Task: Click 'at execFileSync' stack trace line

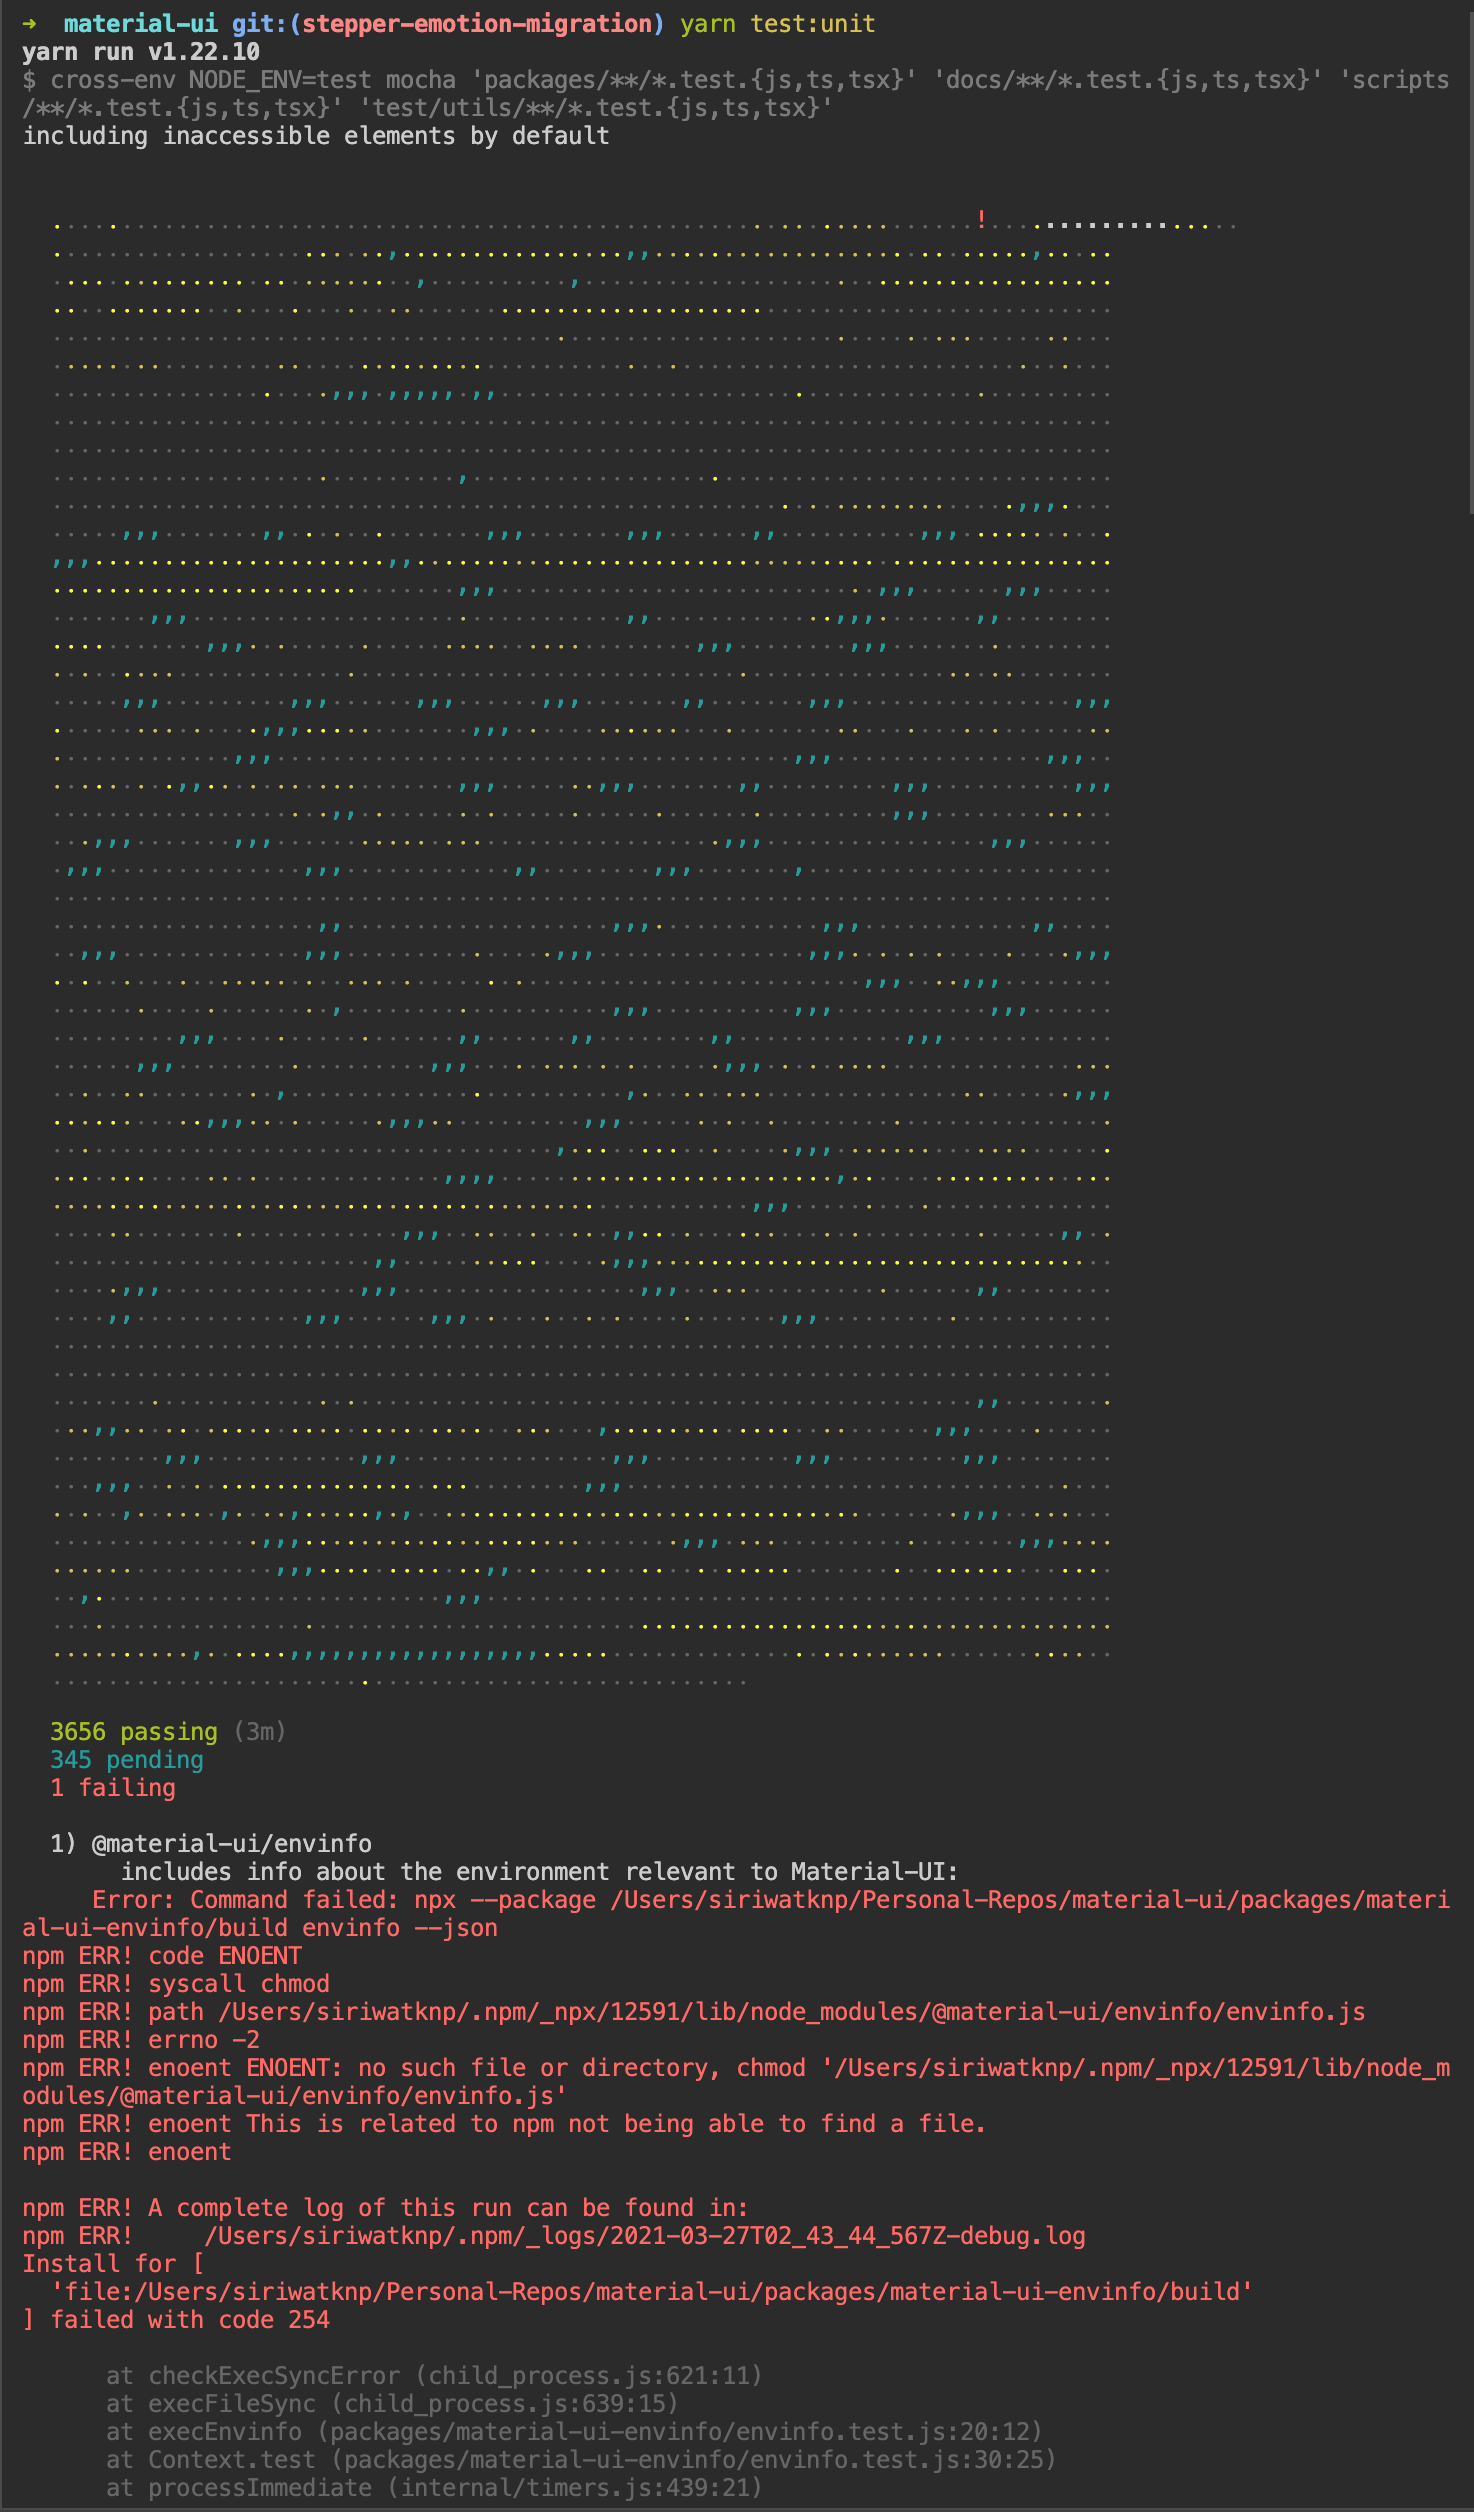Action: (392, 2404)
